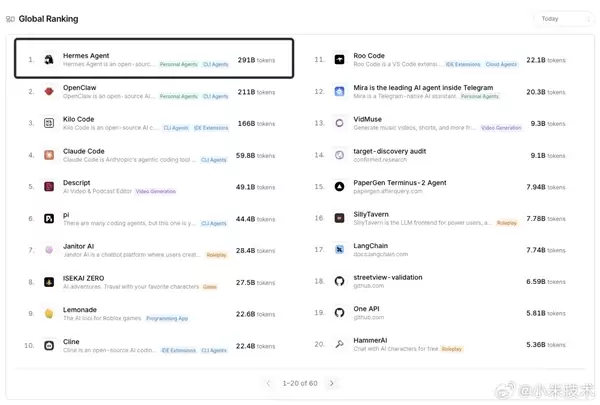The height and width of the screenshot is (405, 600).
Task: Click the 5.36B tokens value
Action: coord(546,345)
